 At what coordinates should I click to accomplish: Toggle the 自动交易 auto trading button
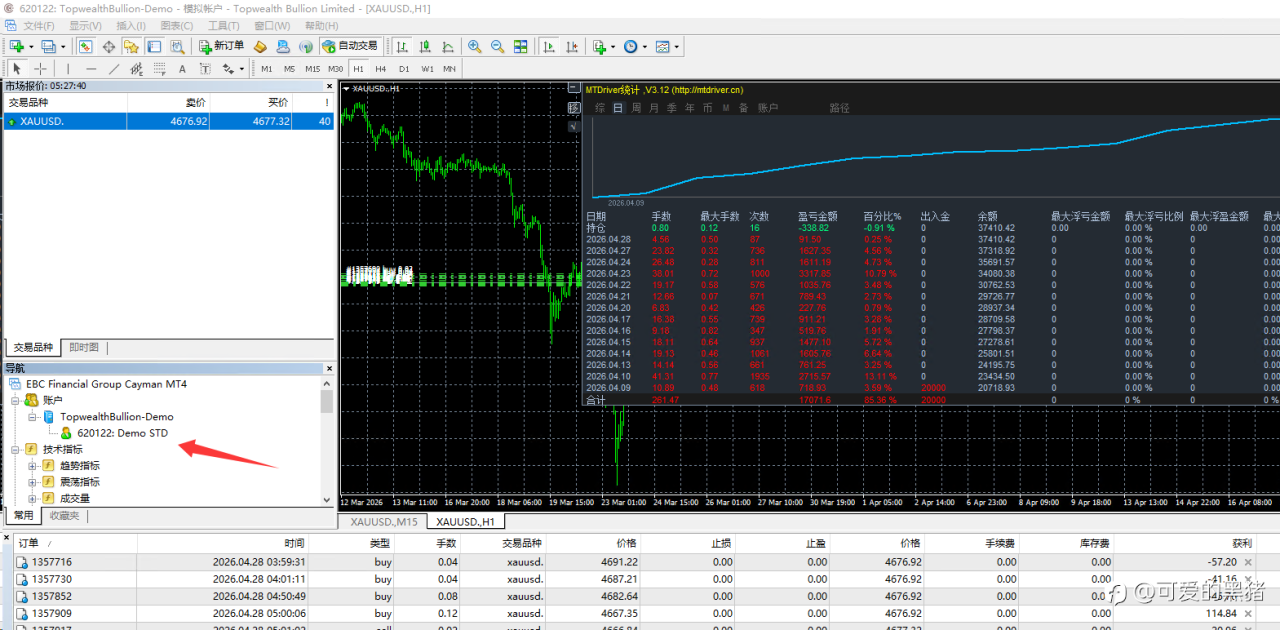pyautogui.click(x=350, y=46)
